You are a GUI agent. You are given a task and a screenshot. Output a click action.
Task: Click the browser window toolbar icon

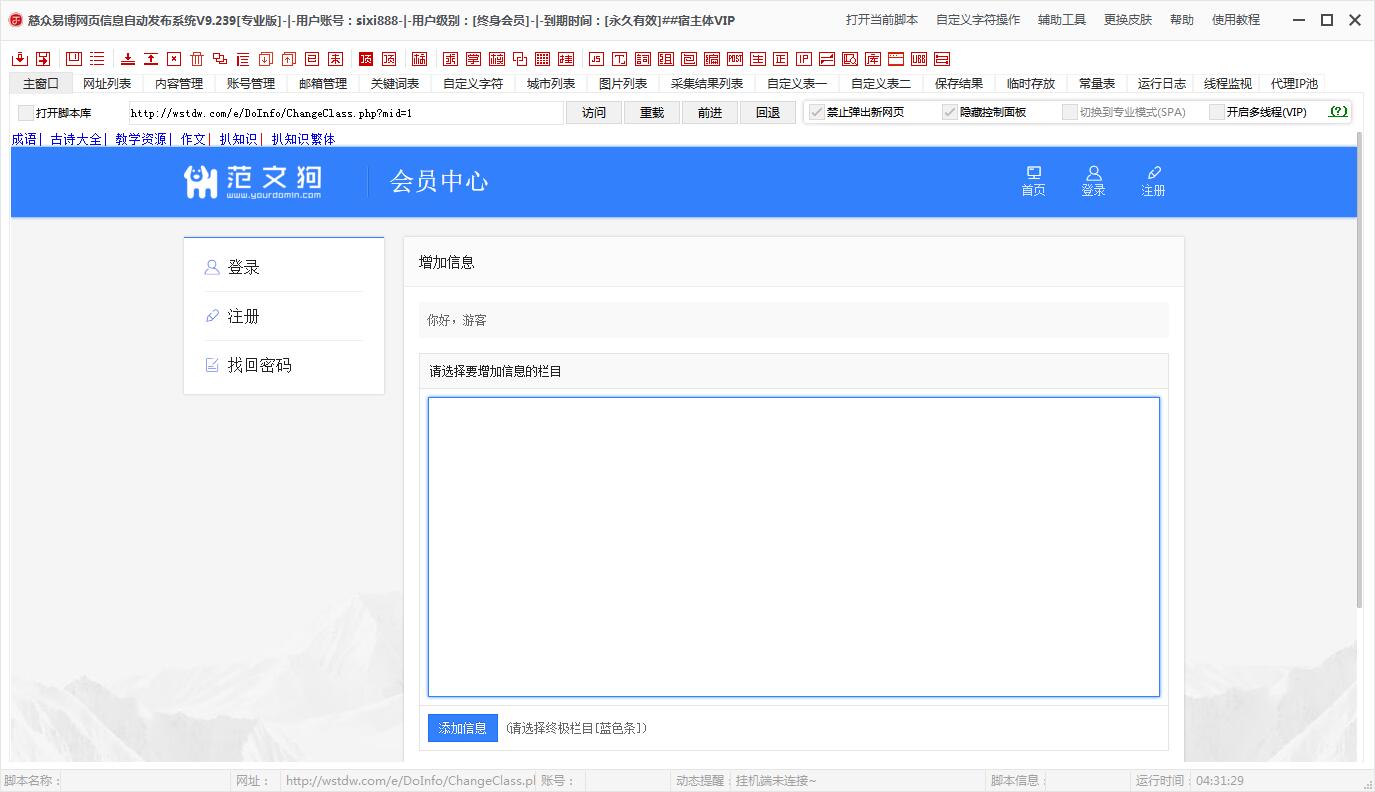(895, 59)
